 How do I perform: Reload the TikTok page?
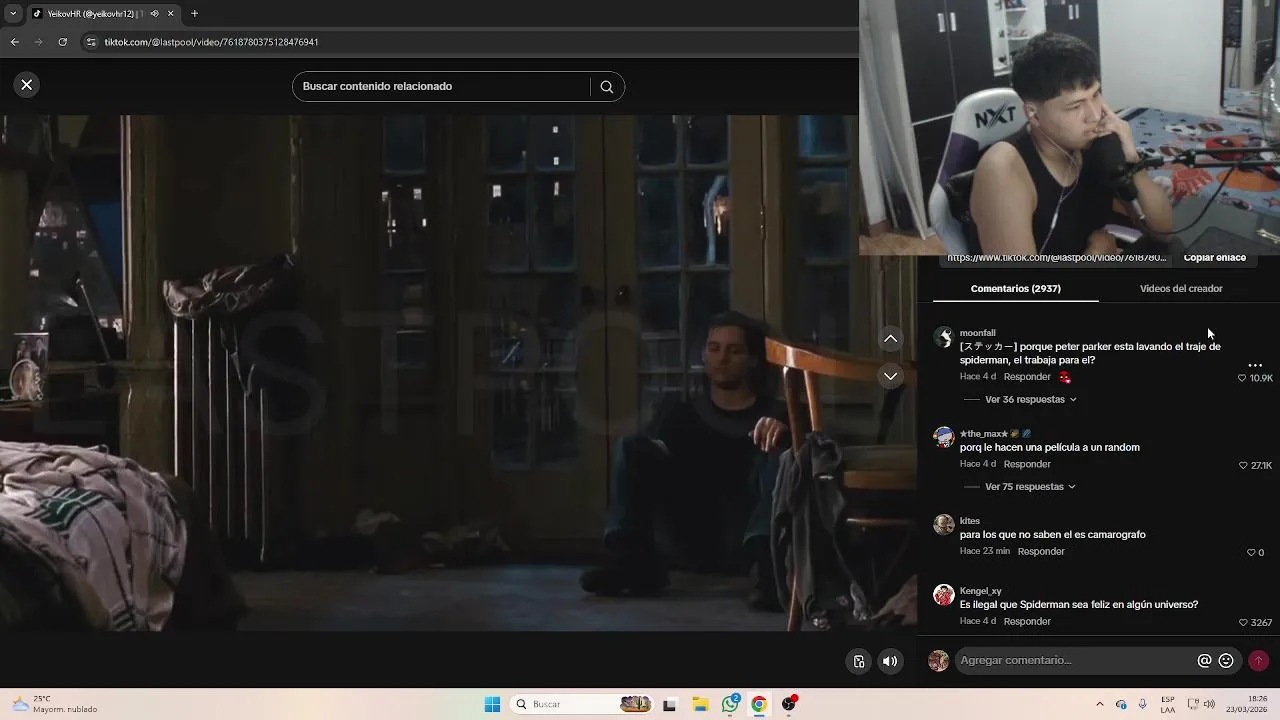pyautogui.click(x=62, y=42)
